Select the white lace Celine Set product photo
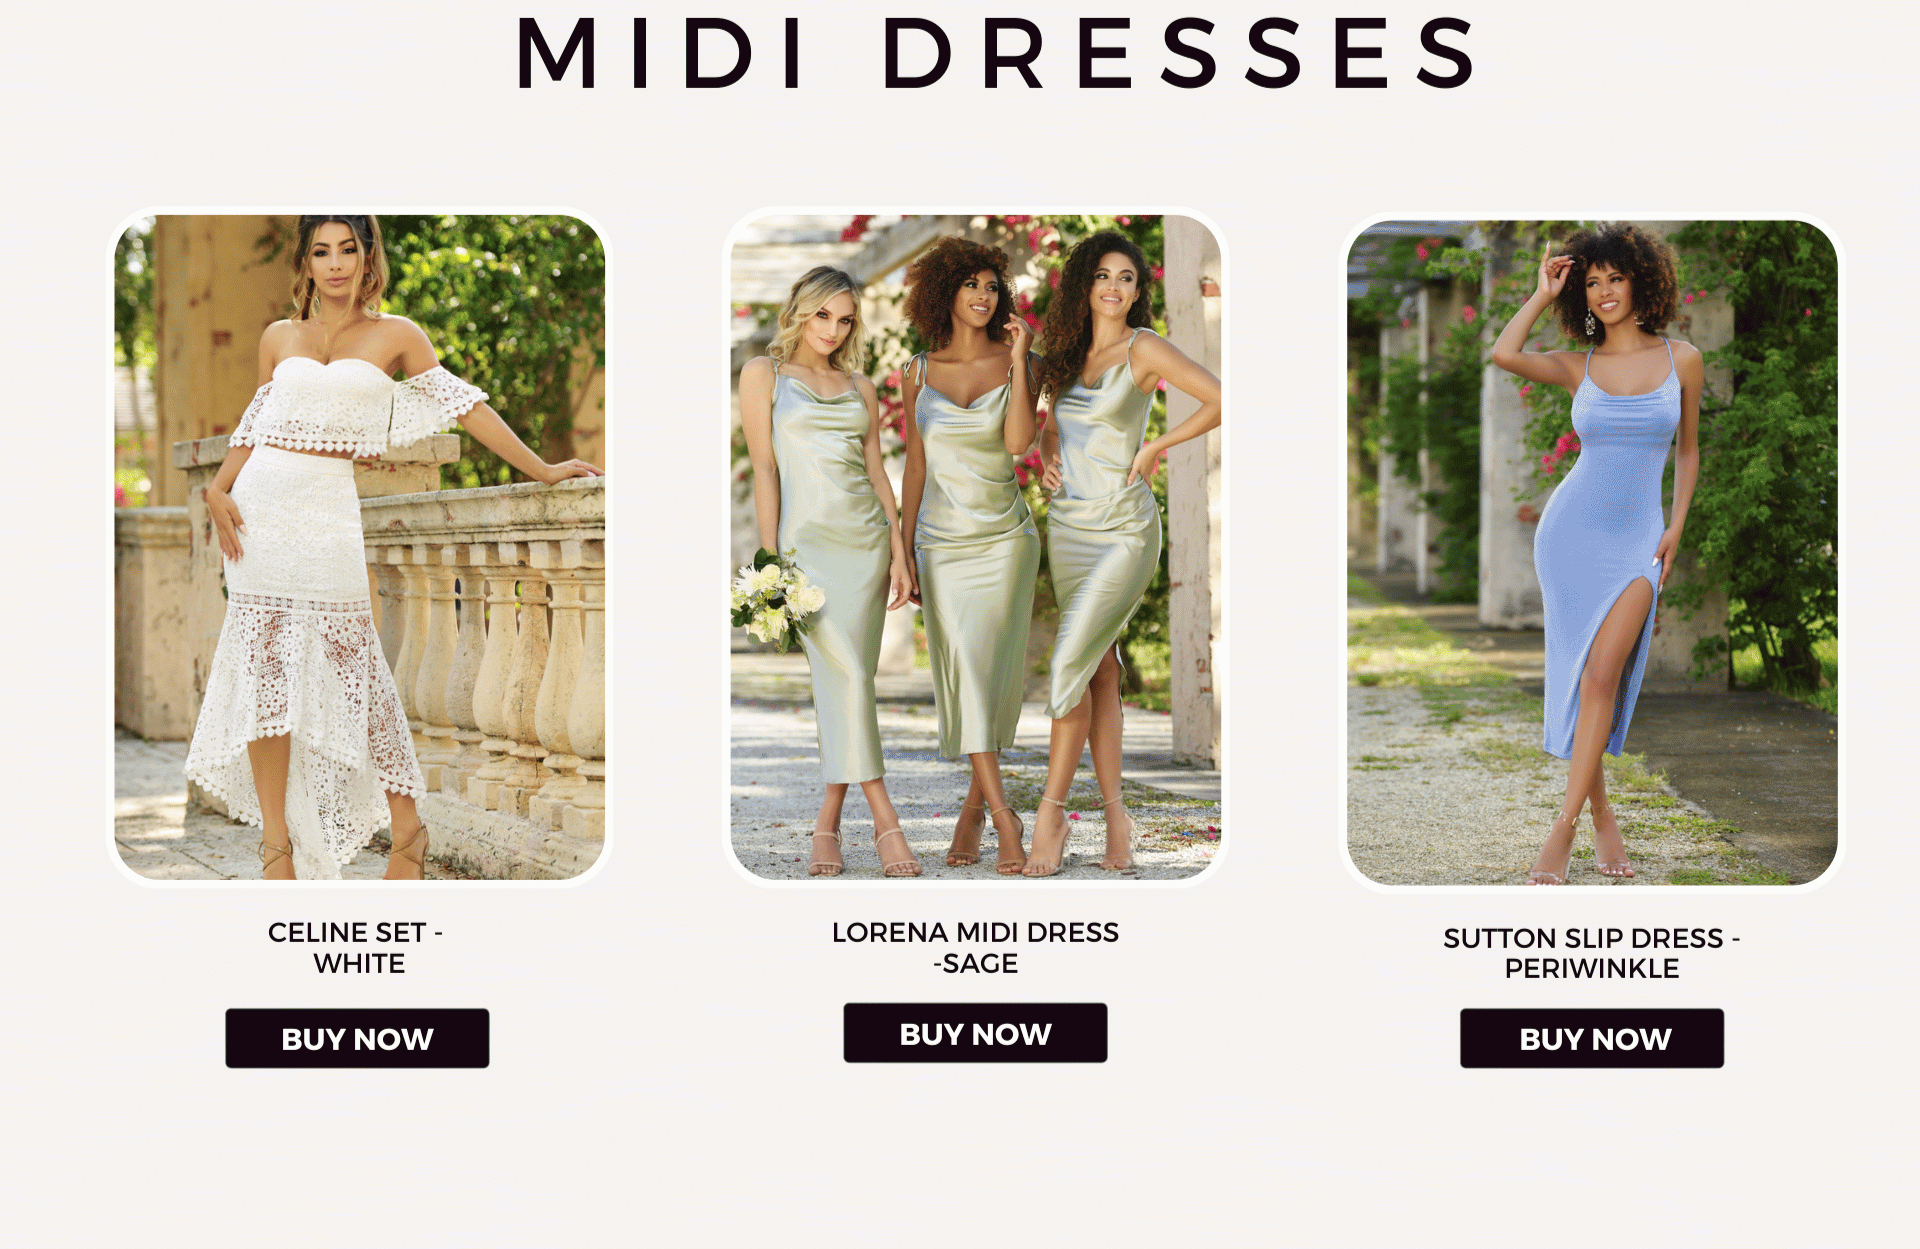This screenshot has width=1920, height=1249. (x=360, y=547)
